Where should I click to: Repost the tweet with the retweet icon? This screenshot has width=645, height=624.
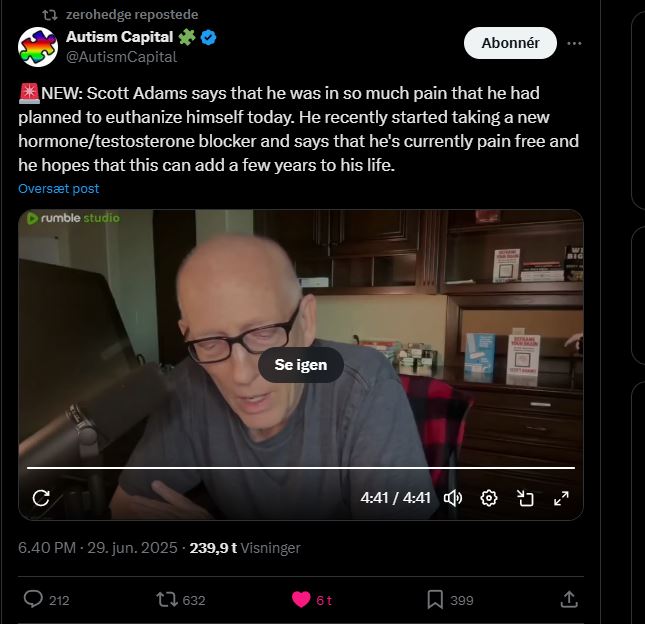click(167, 600)
